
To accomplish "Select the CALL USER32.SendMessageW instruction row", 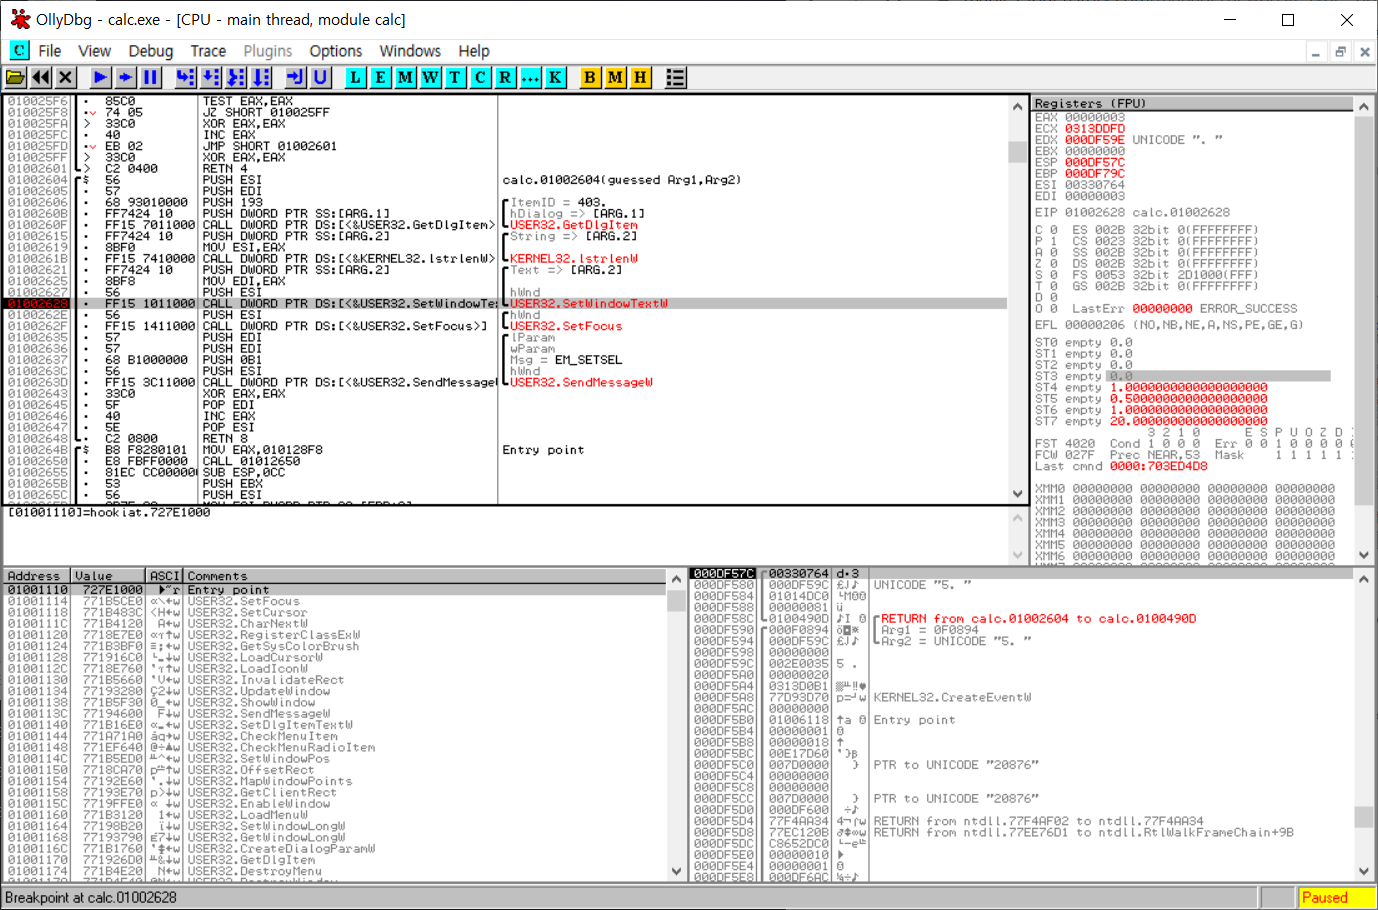I will tap(505, 382).
